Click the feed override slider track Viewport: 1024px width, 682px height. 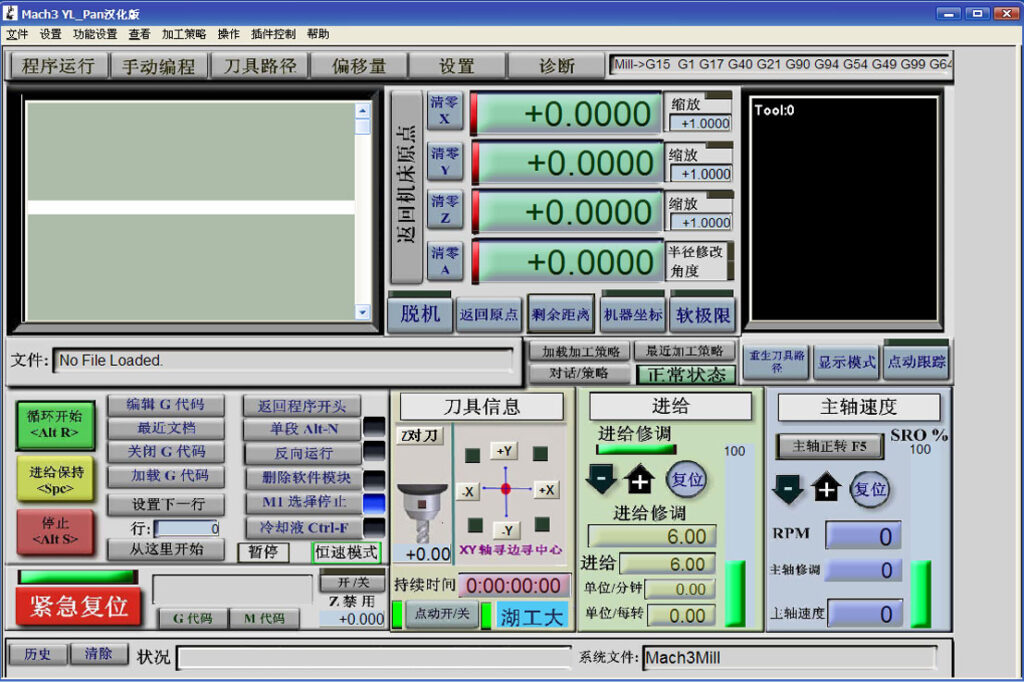pyautogui.click(x=637, y=451)
